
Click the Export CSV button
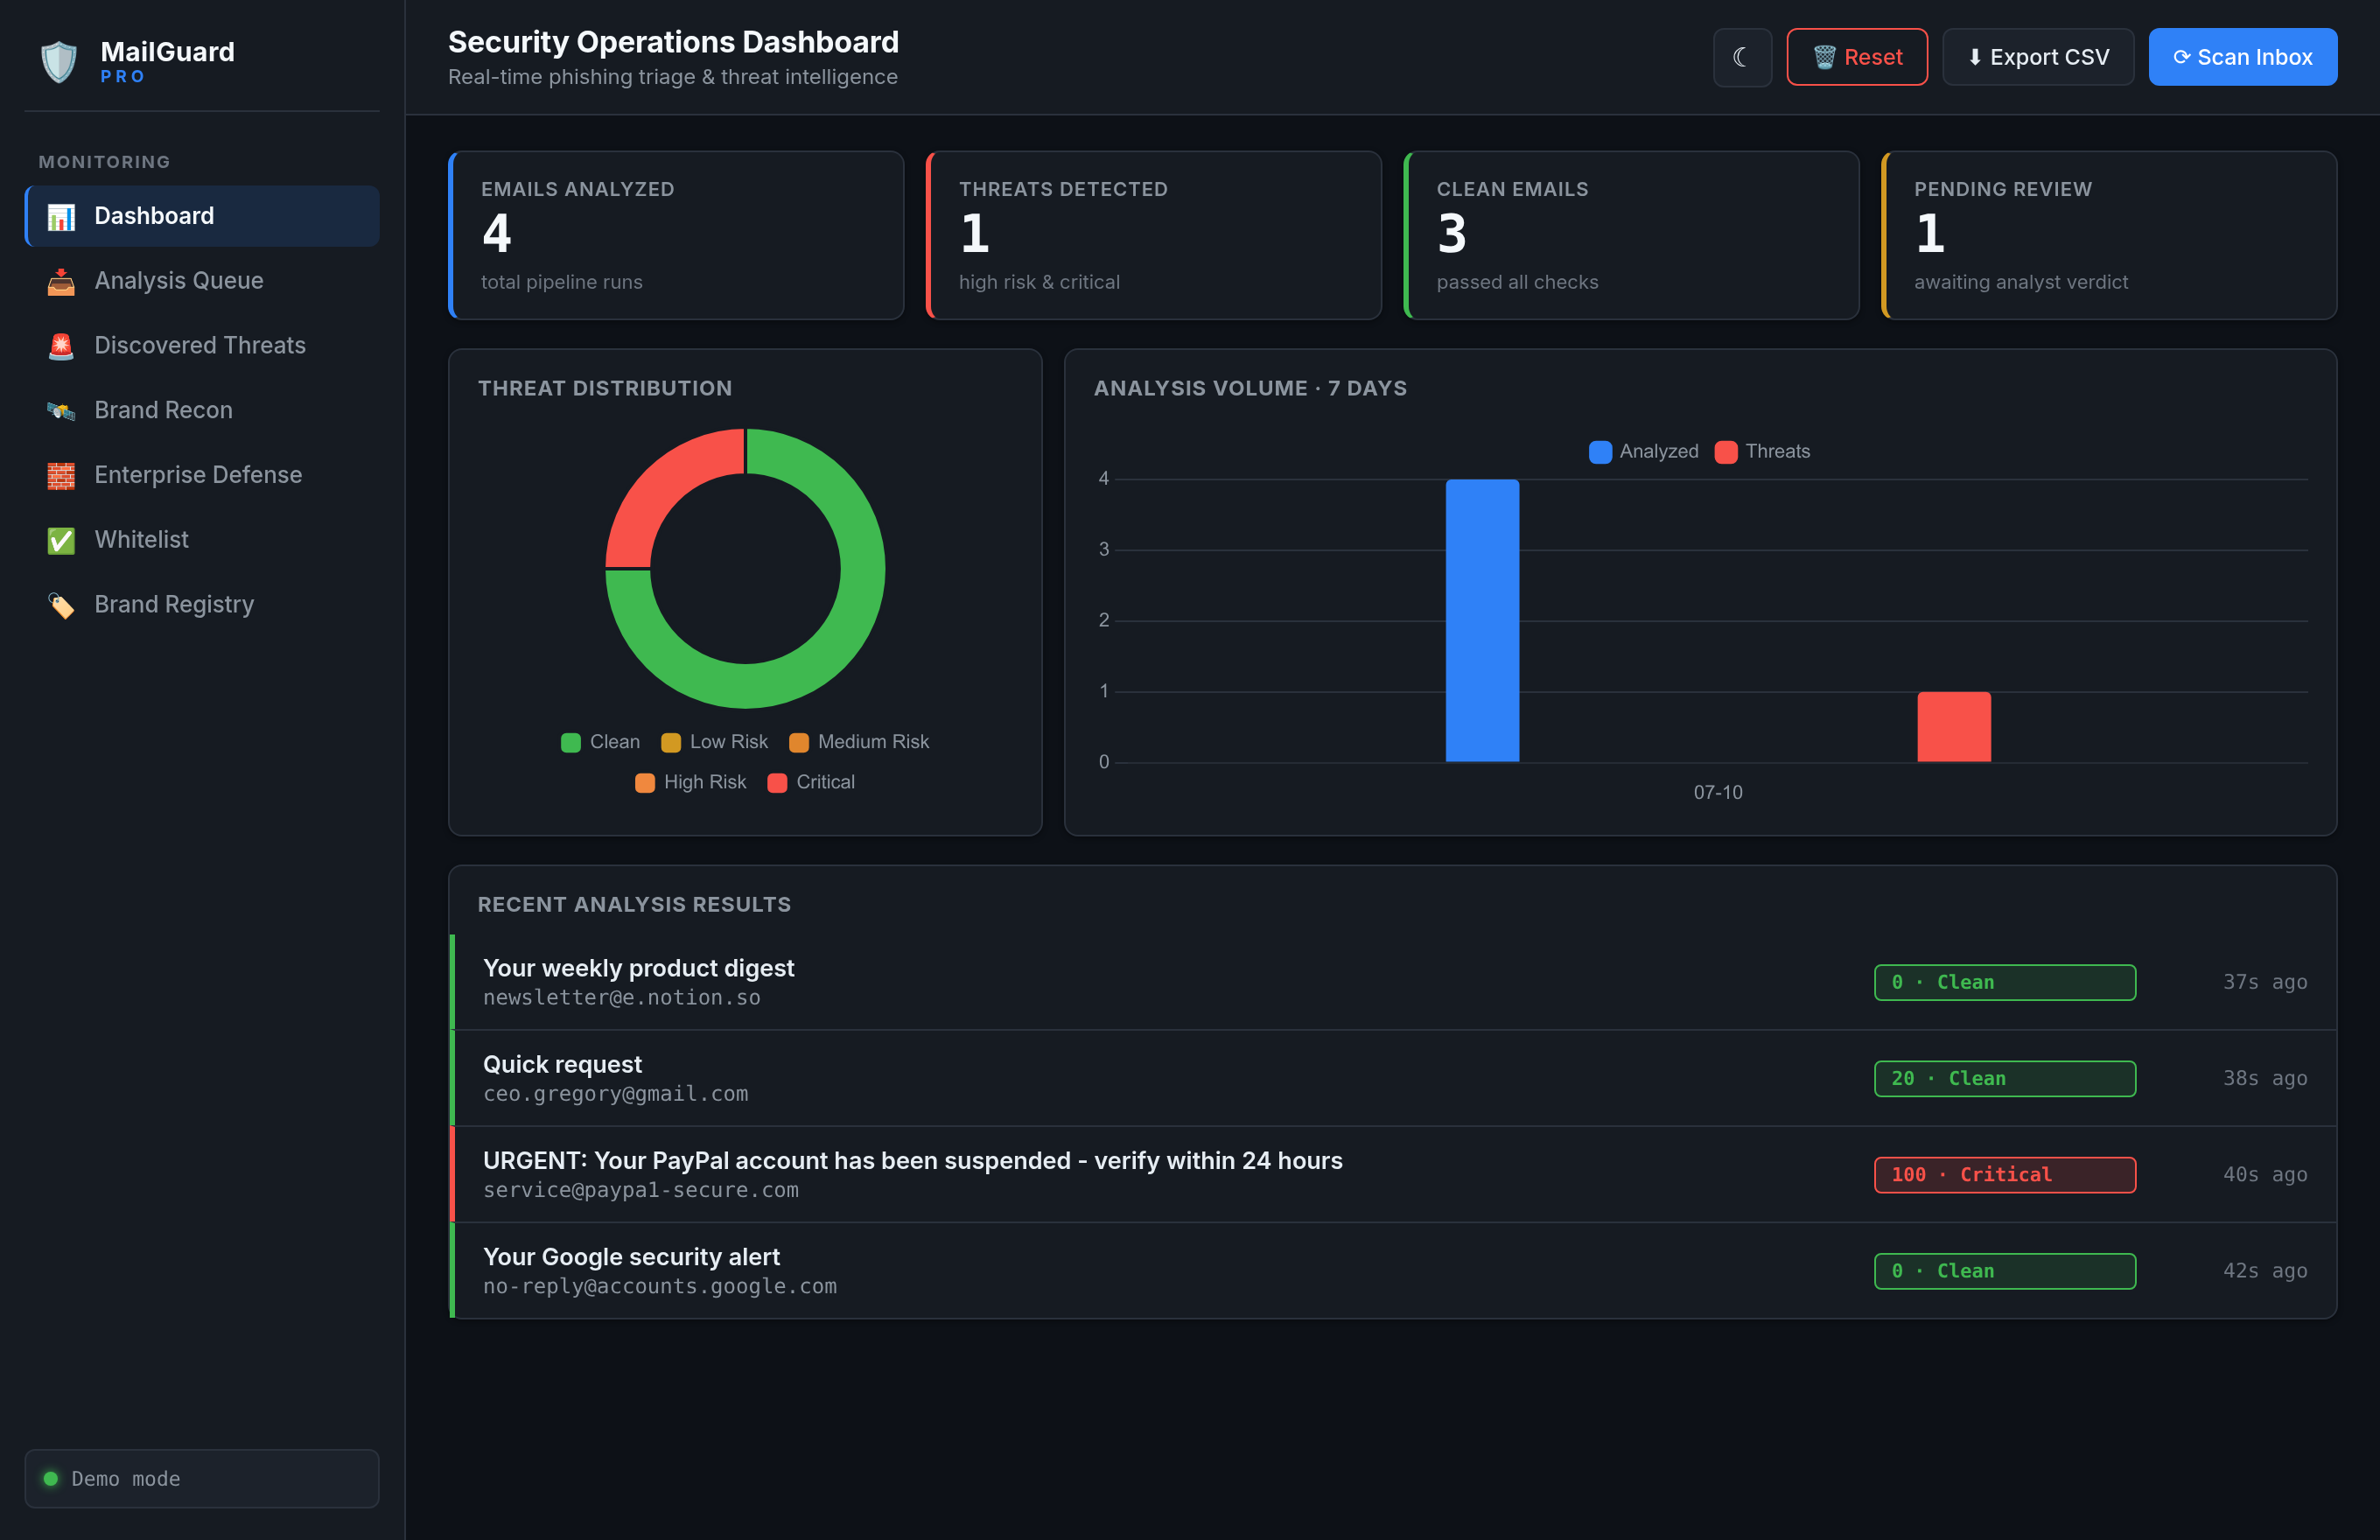coord(2038,57)
